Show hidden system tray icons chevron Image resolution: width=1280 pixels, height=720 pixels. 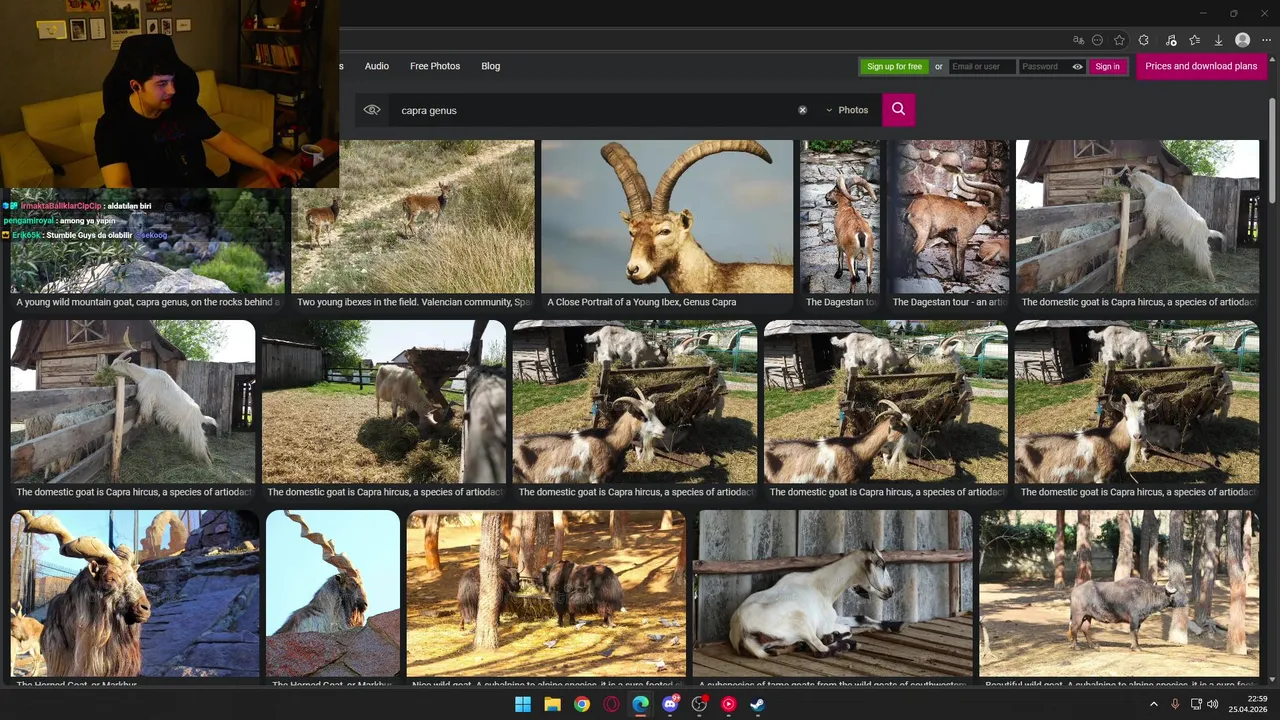click(1153, 704)
